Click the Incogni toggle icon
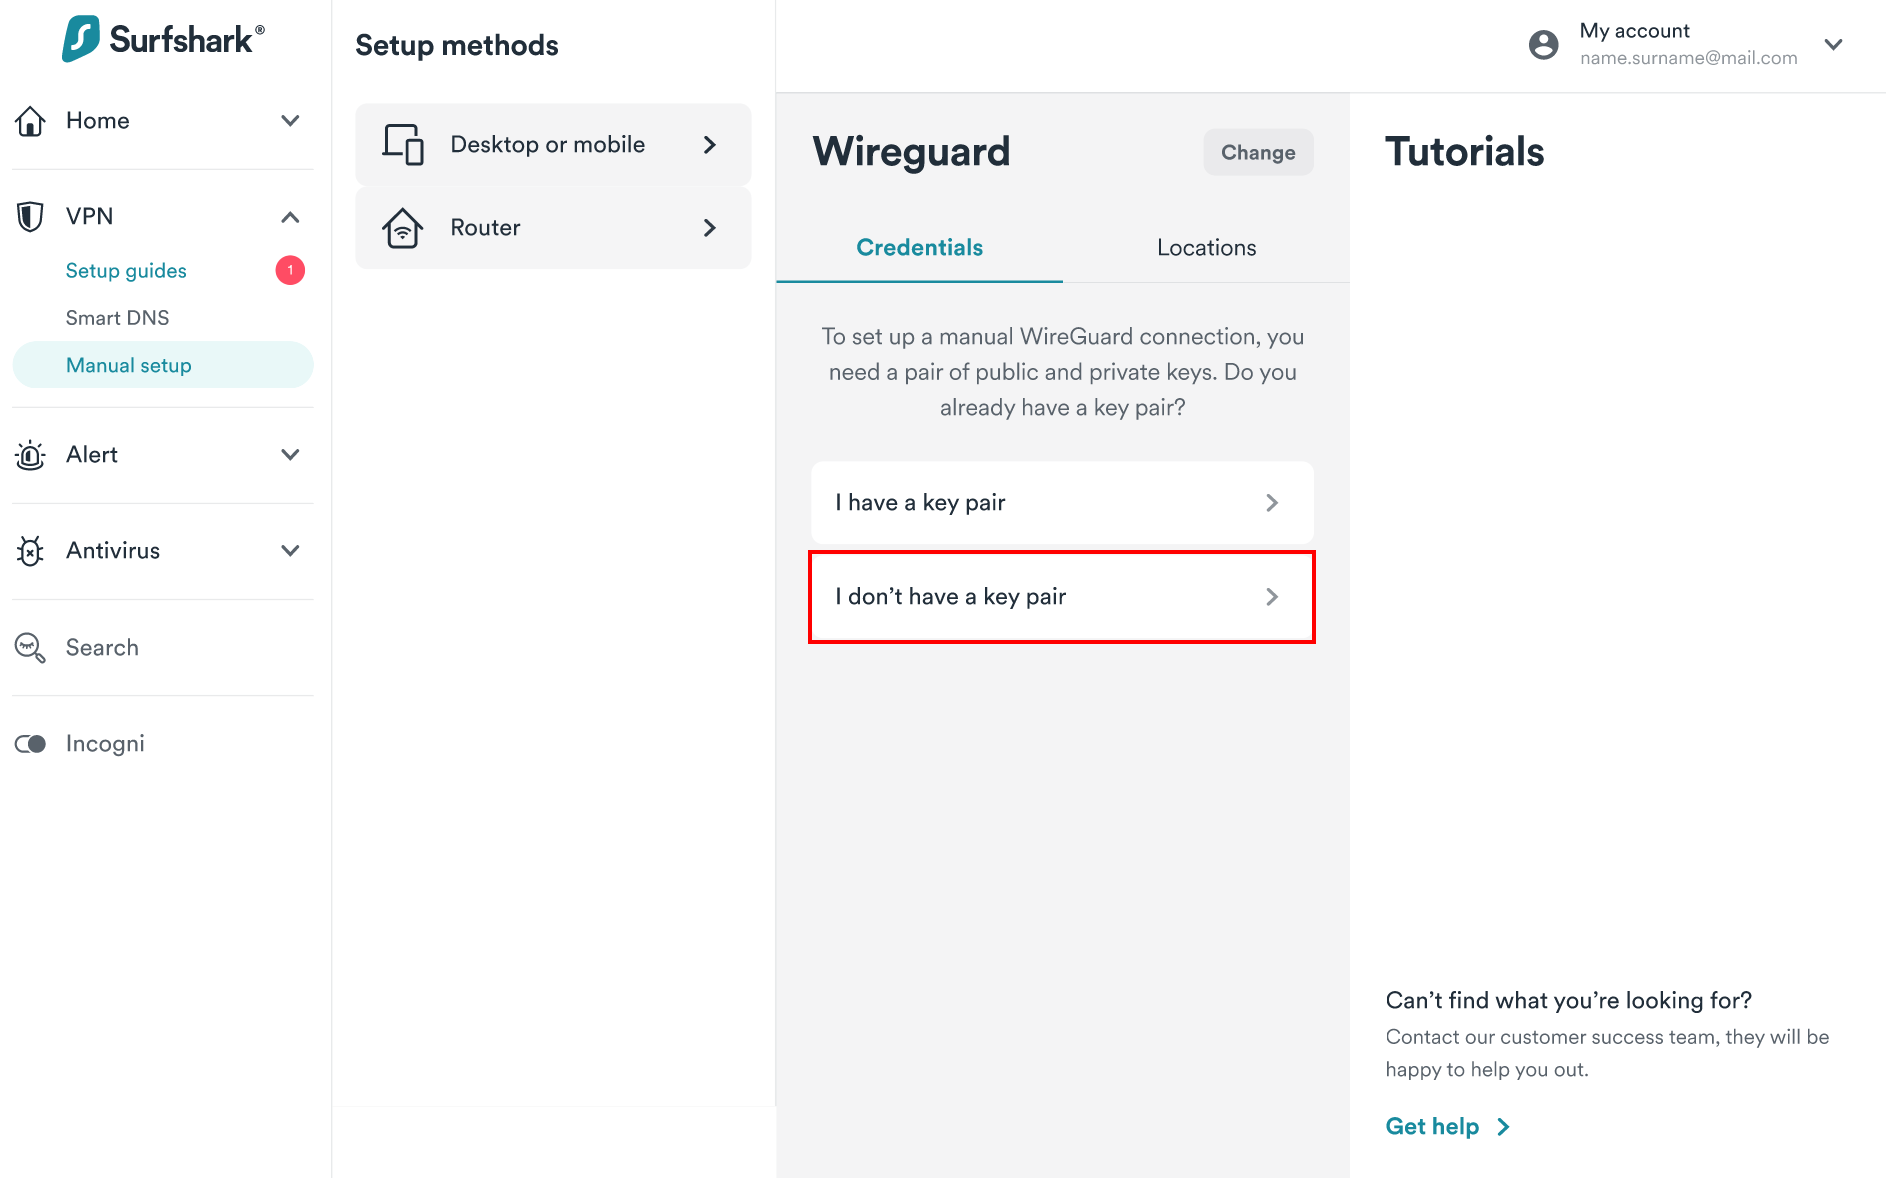 coord(30,744)
